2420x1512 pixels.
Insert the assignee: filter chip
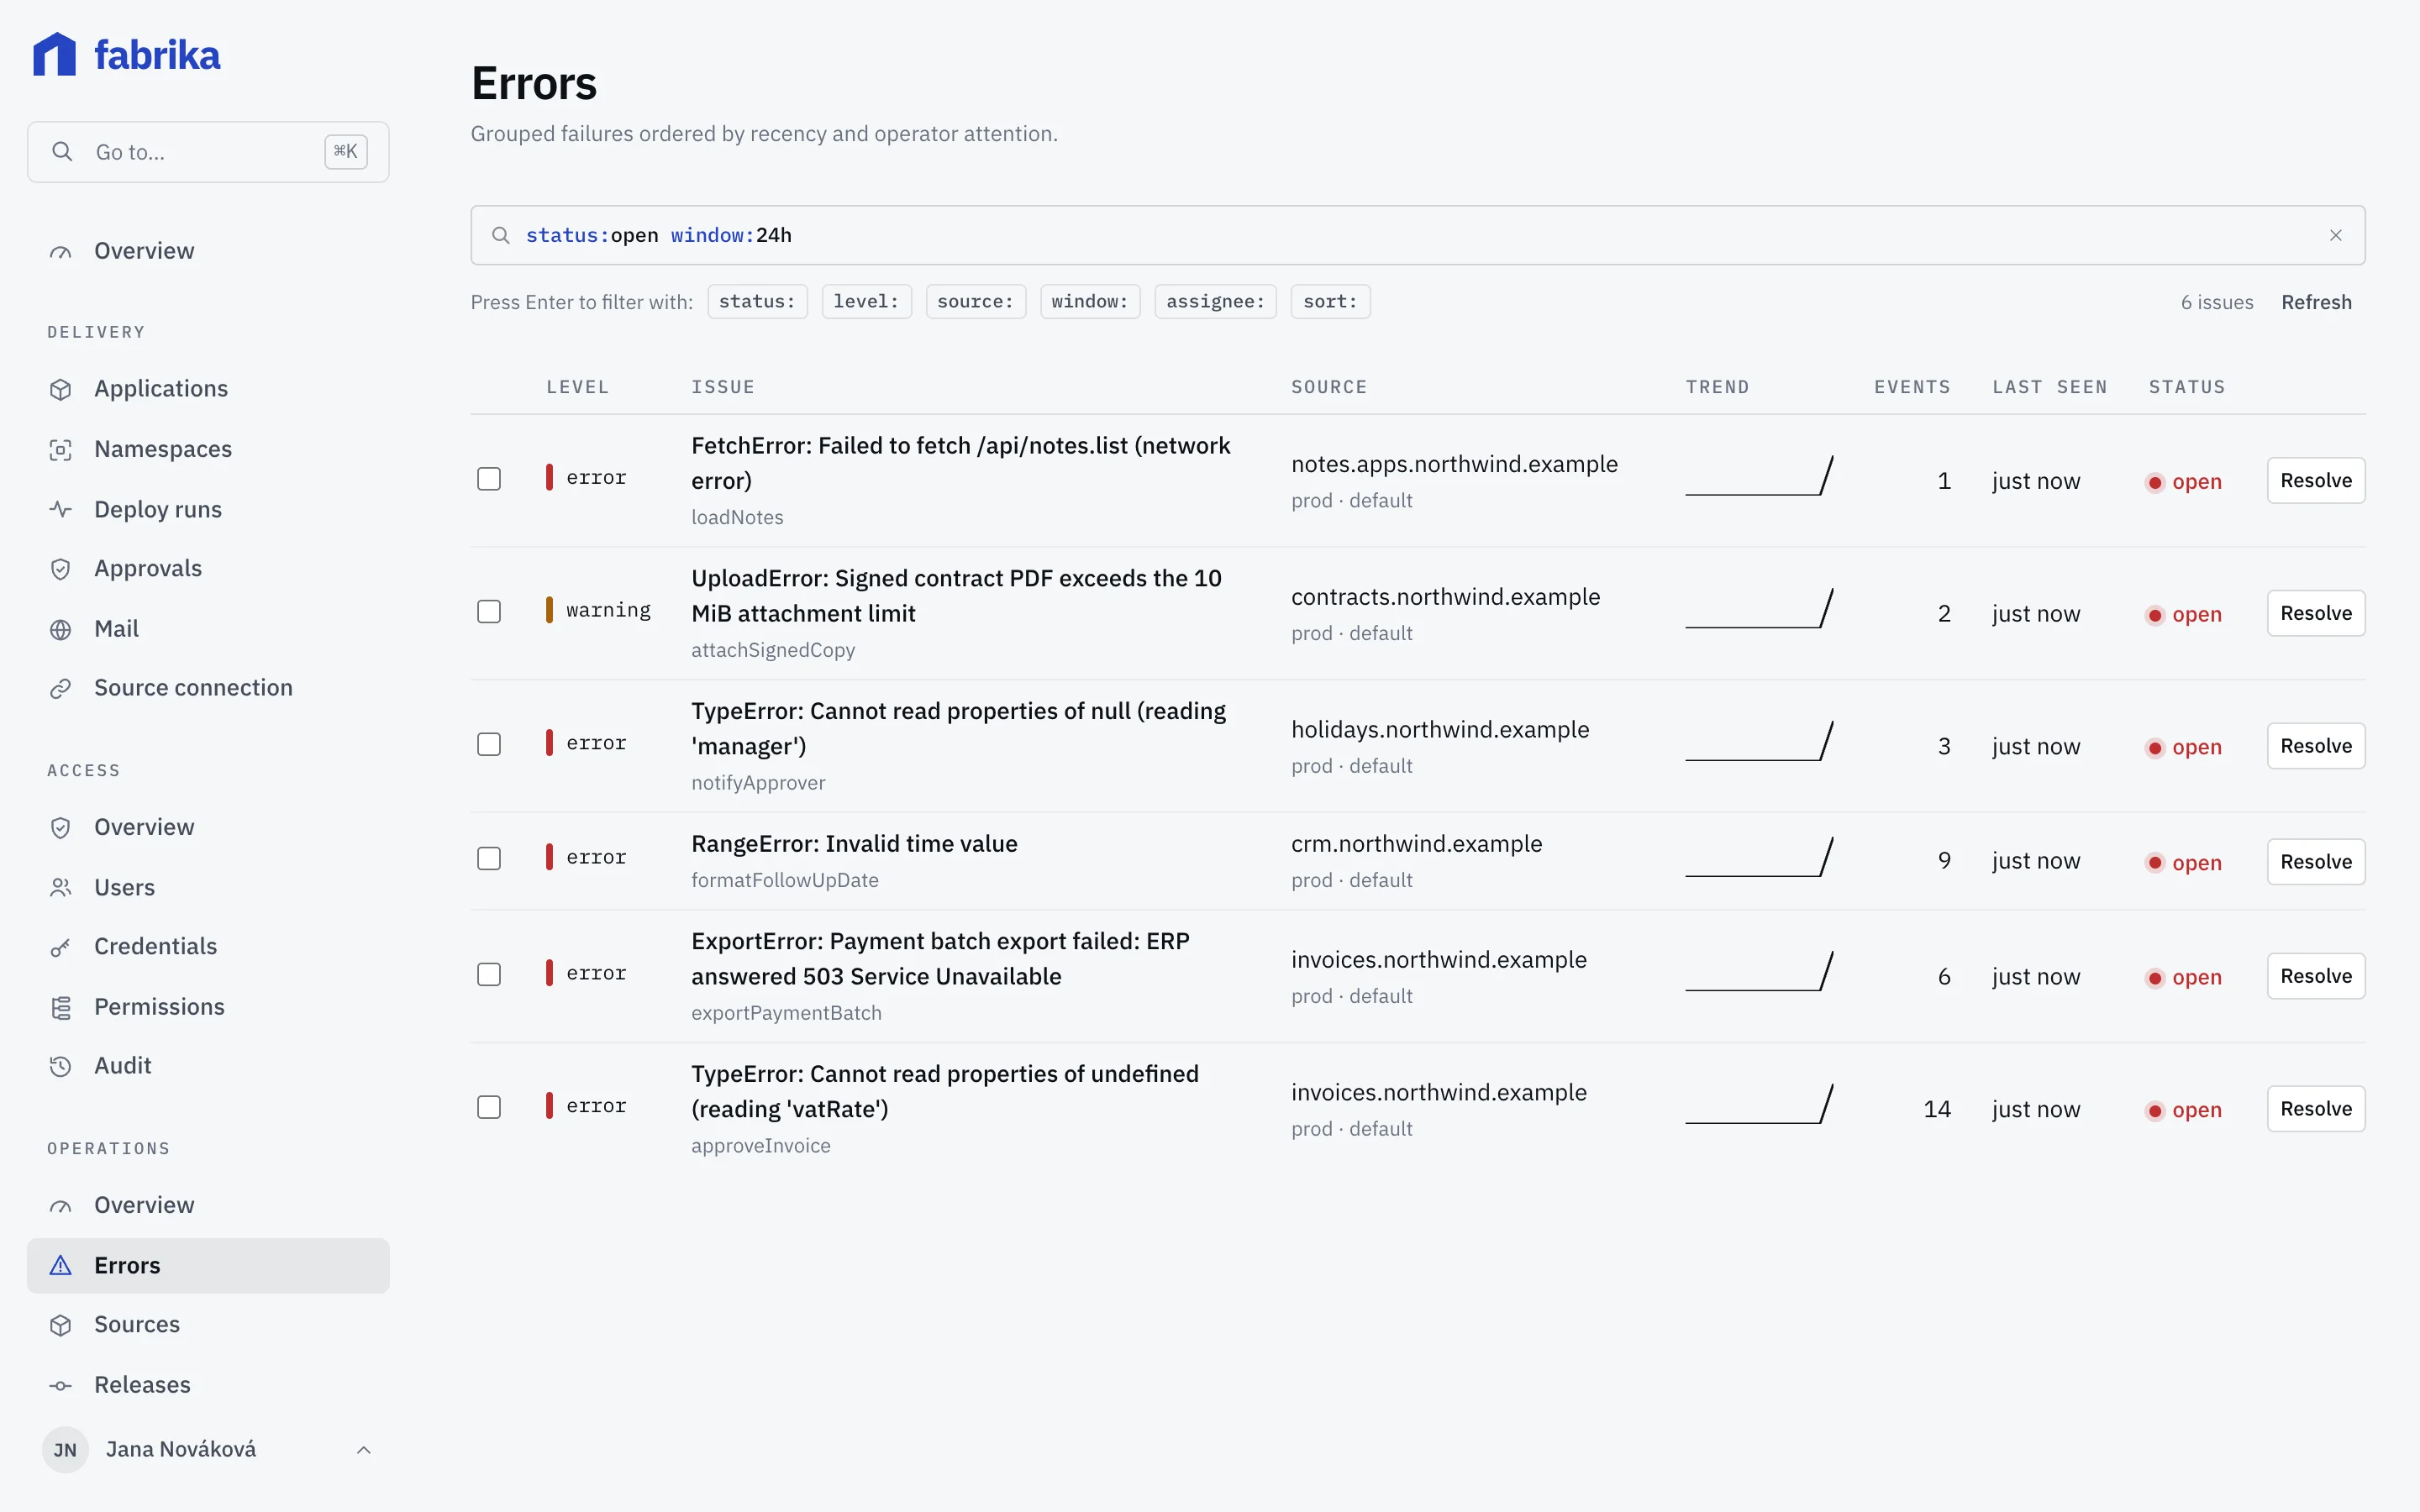pyautogui.click(x=1215, y=301)
